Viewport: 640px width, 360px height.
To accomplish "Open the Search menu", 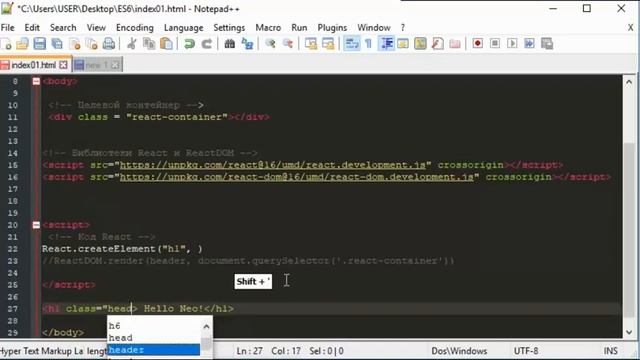I will tap(63, 28).
